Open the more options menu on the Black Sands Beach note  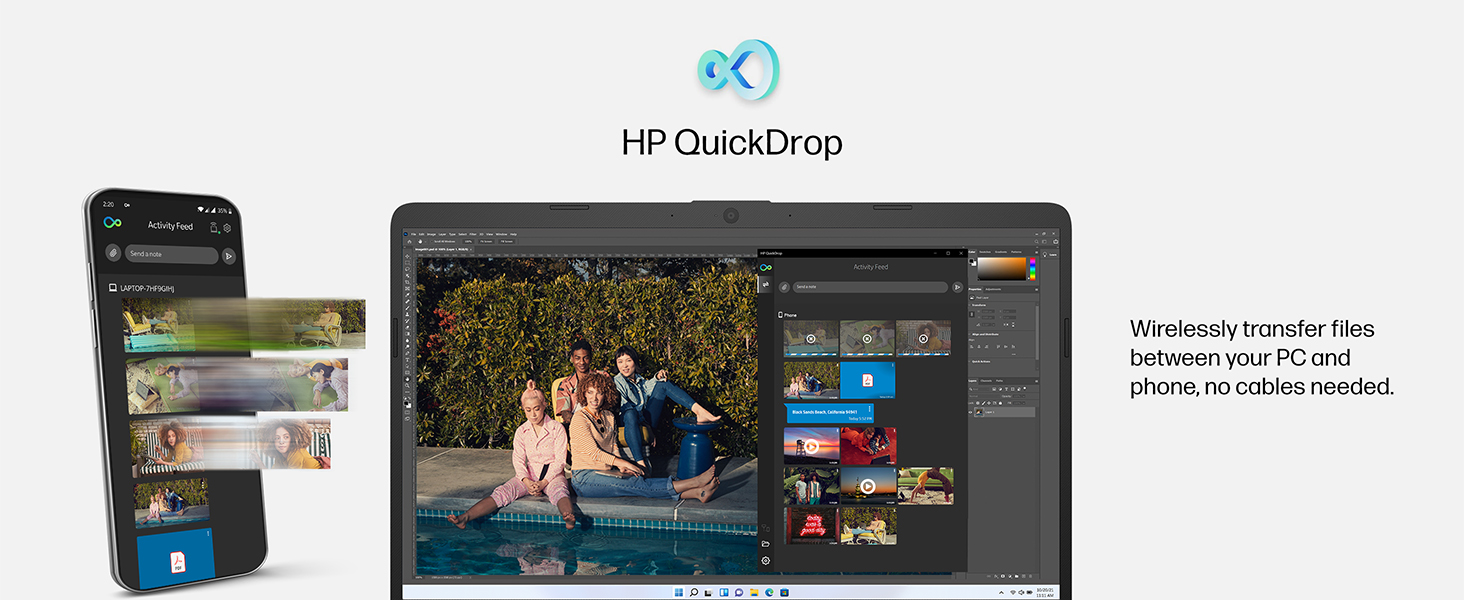(870, 408)
